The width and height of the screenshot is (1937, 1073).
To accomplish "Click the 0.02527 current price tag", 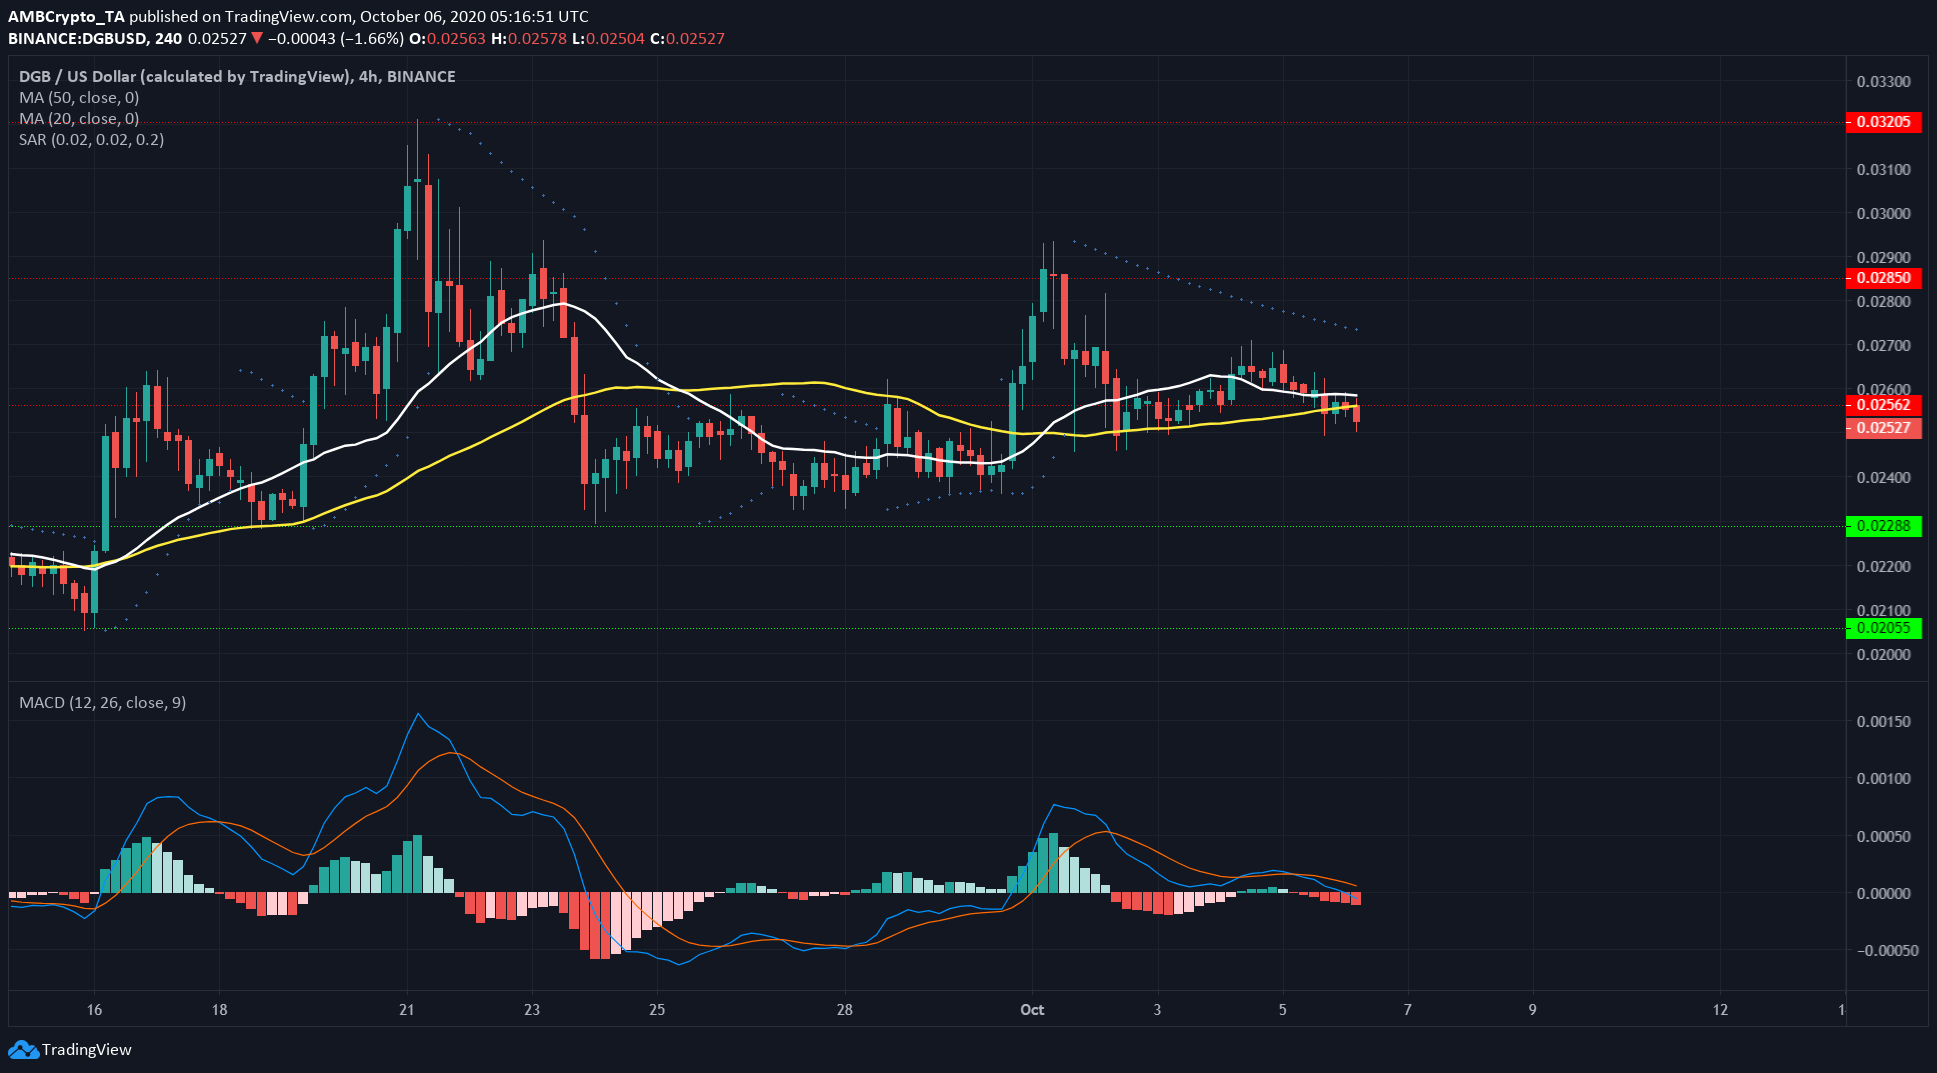I will (1883, 428).
